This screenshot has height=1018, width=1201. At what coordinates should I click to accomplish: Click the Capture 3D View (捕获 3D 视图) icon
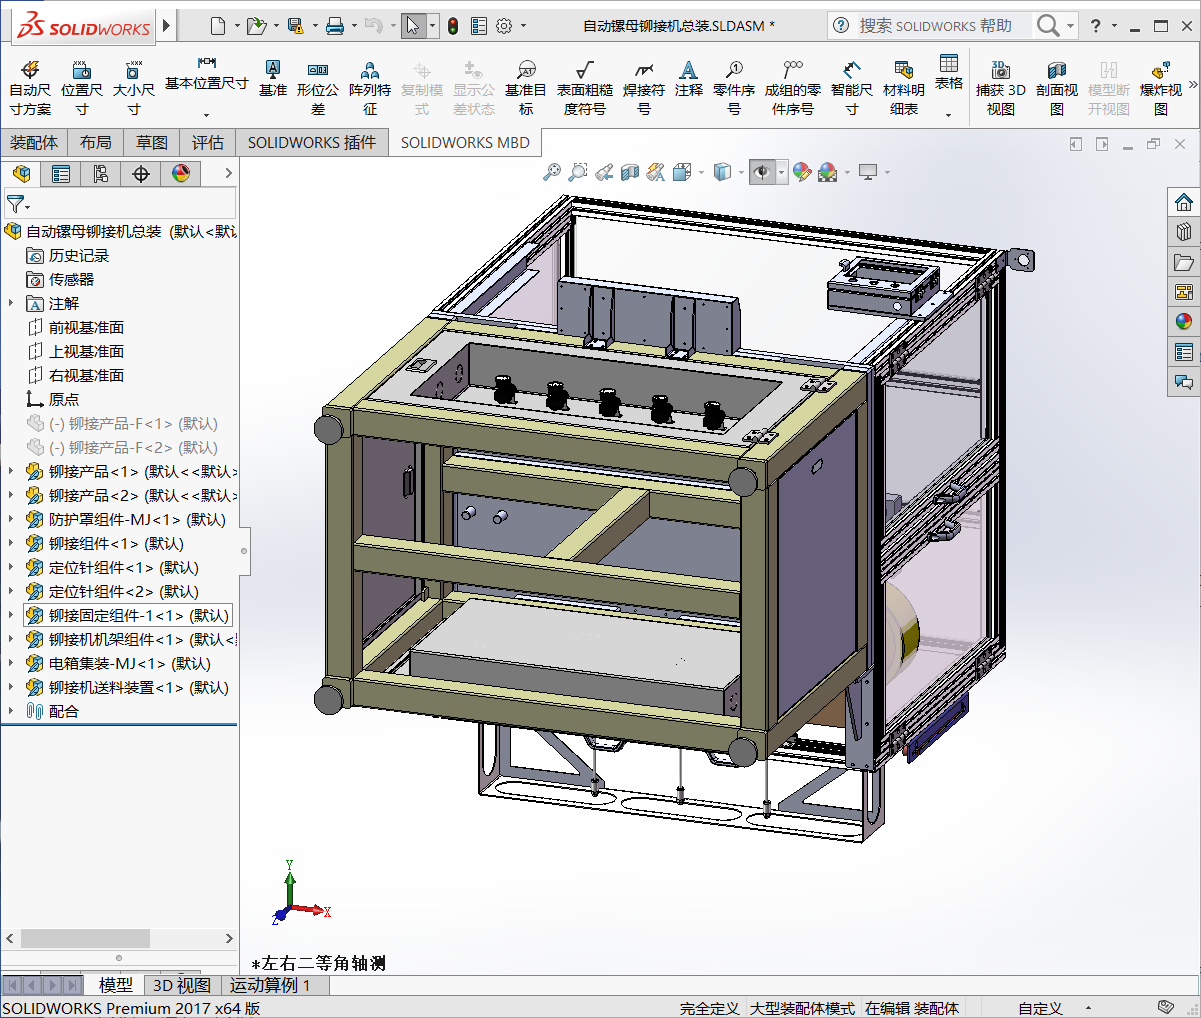(1000, 87)
